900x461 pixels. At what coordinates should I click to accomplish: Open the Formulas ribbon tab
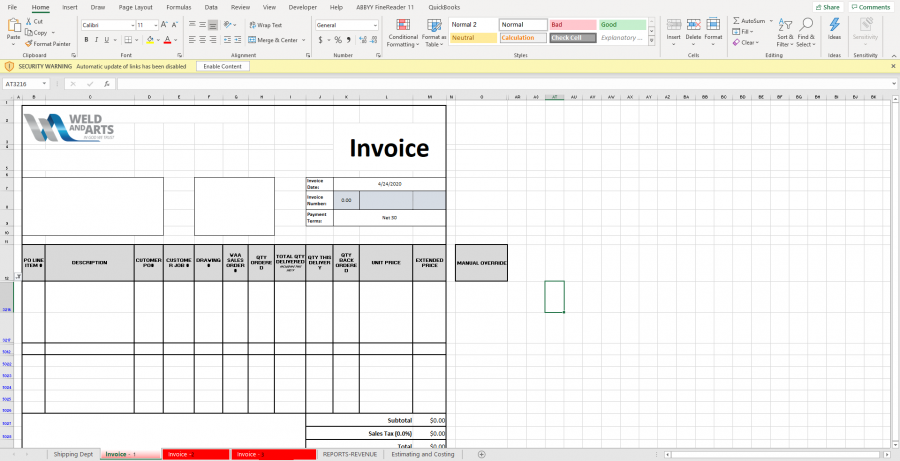[x=179, y=7]
